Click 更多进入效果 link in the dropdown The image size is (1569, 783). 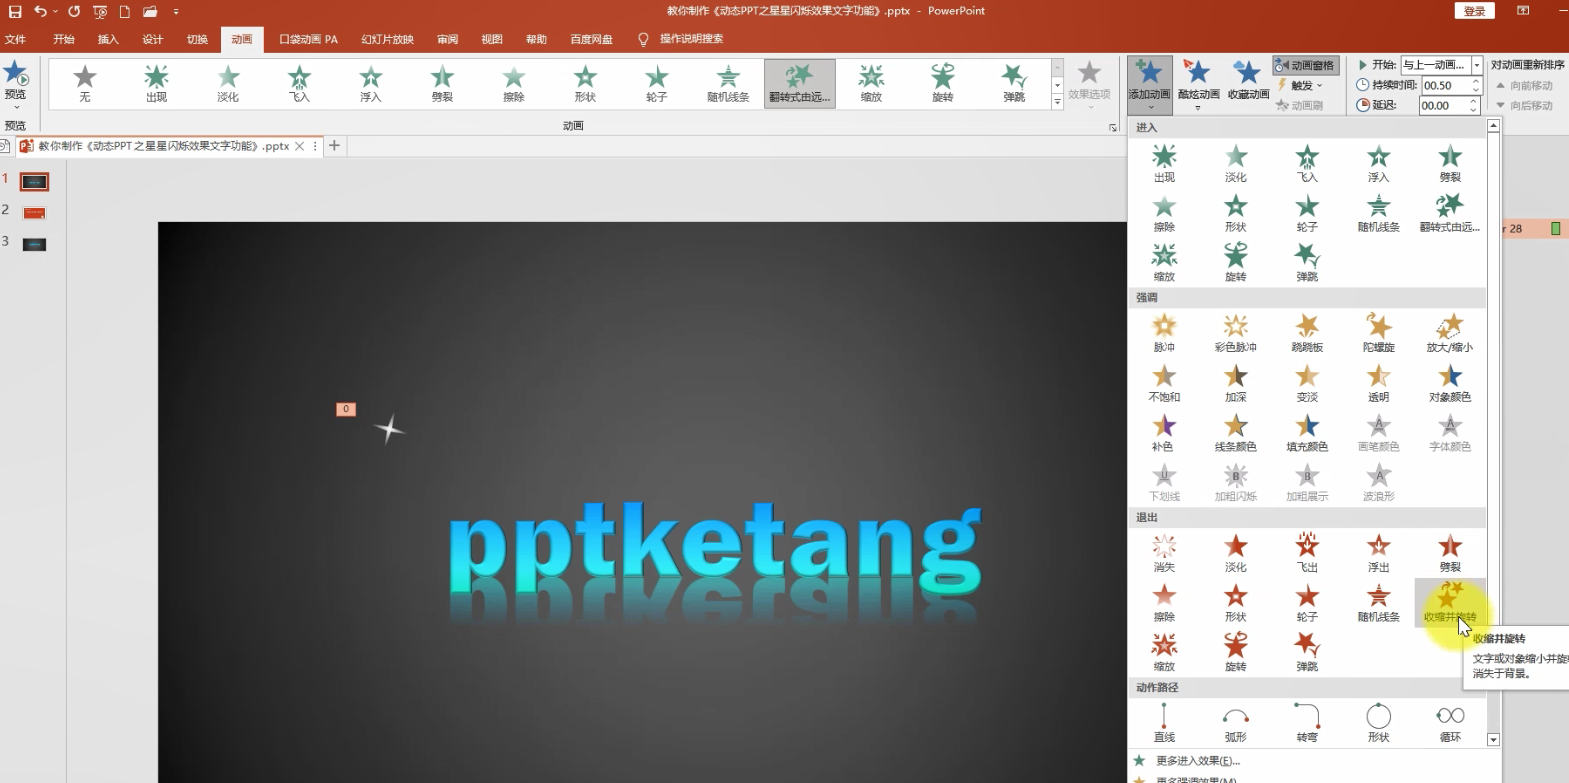coord(1197,761)
